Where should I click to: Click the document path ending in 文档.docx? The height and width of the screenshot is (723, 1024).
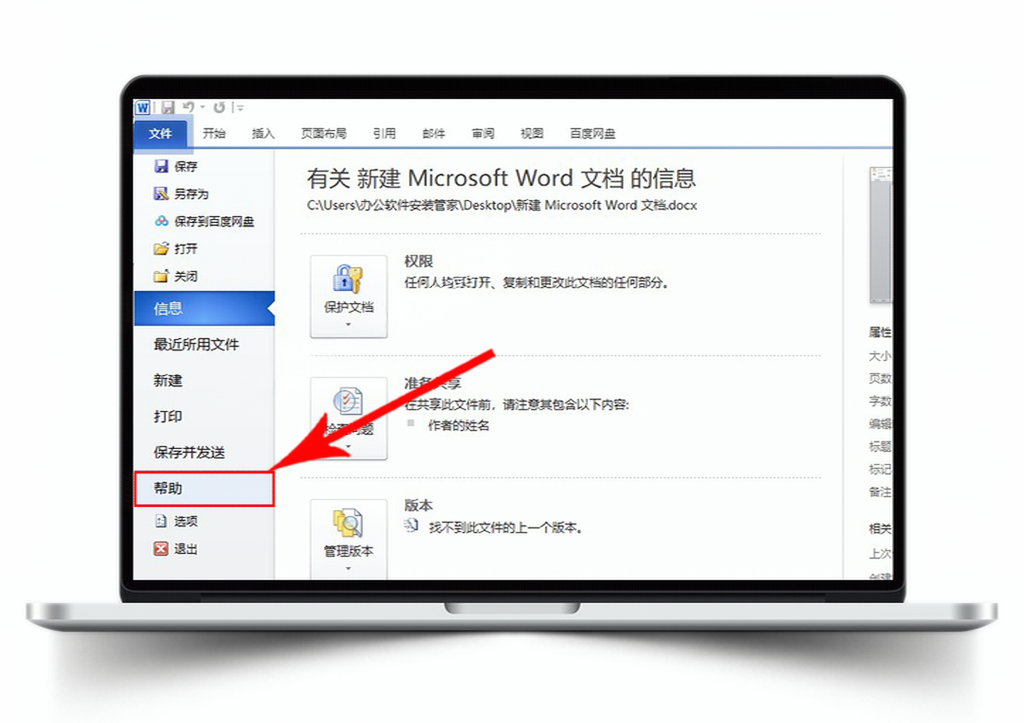502,205
